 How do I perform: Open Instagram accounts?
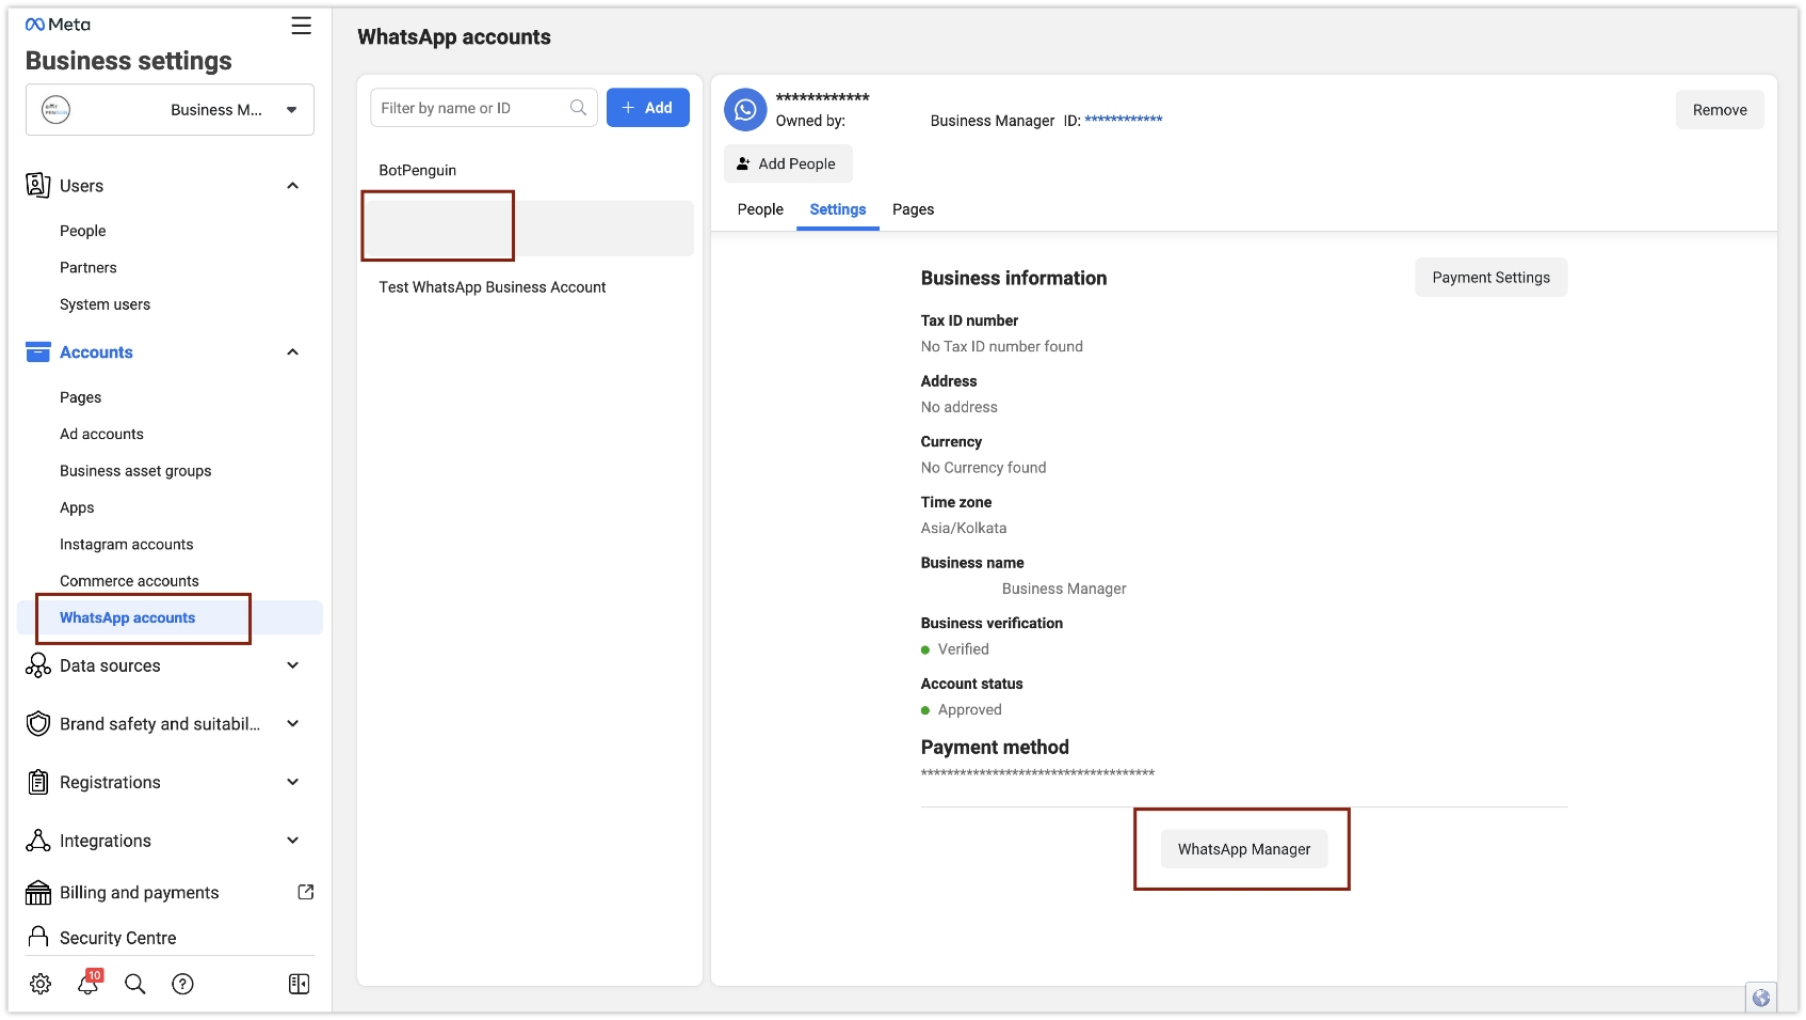point(127,545)
